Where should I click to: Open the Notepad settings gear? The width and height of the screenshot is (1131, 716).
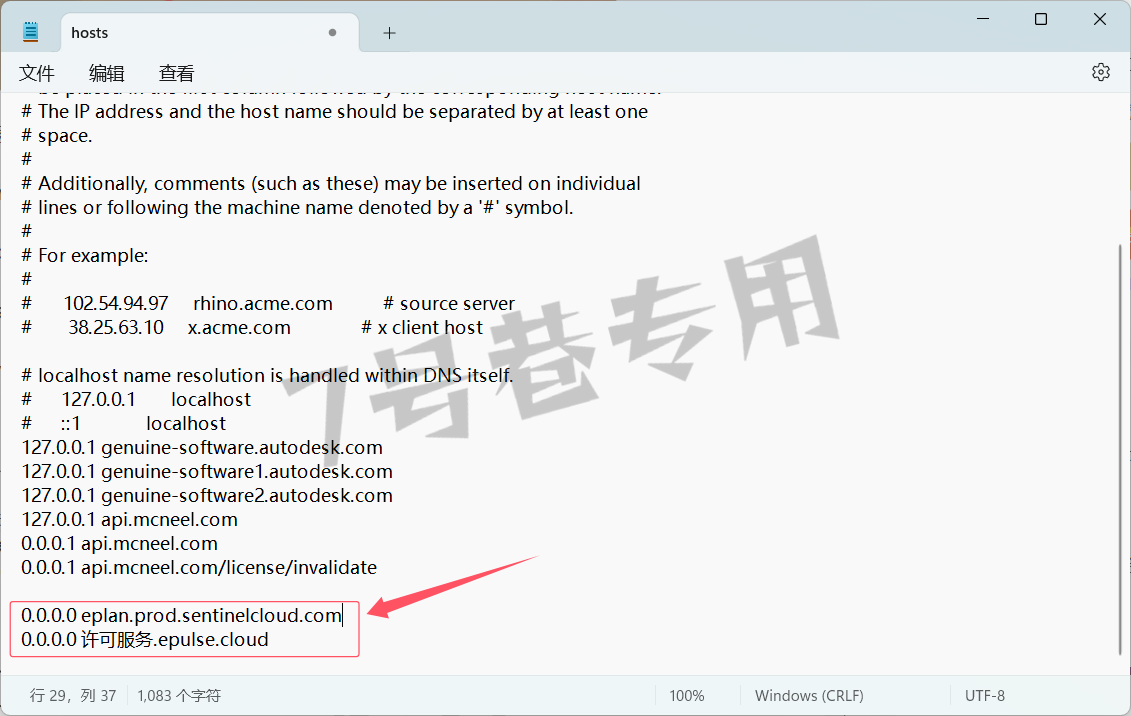tap(1101, 72)
